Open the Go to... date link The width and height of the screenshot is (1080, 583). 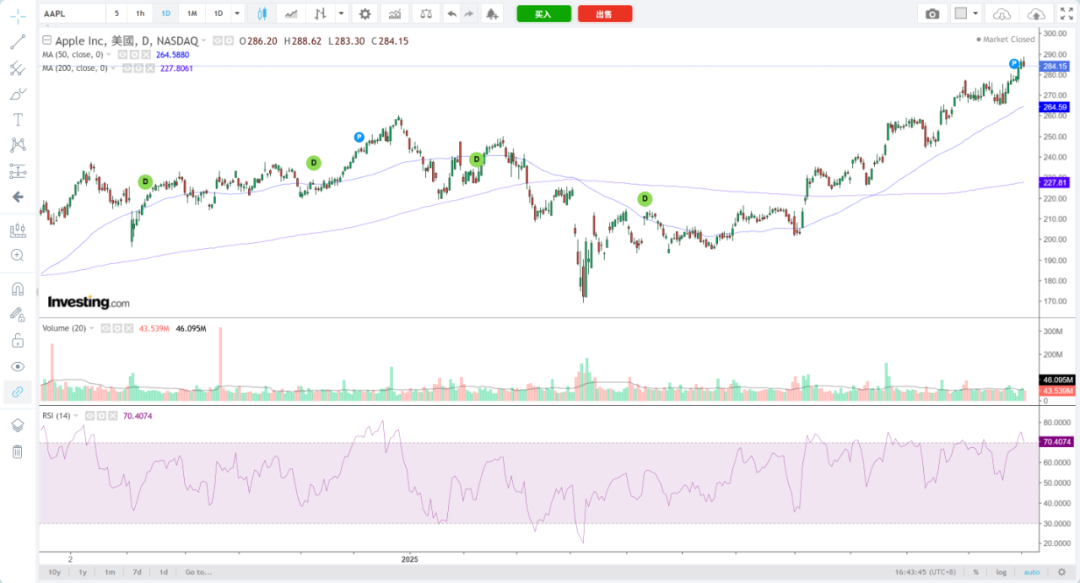[198, 572]
